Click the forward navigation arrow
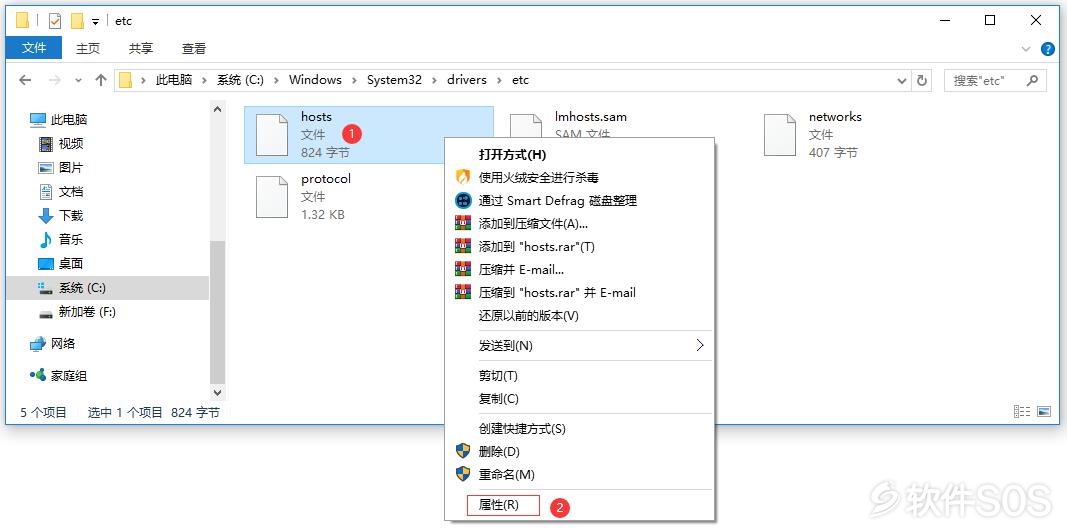Viewport: 1067px width, 528px height. (x=56, y=80)
